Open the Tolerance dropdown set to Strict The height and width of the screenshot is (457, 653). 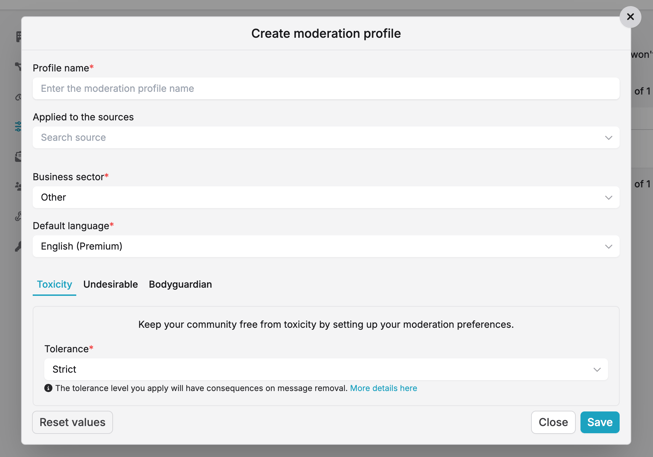(325, 369)
